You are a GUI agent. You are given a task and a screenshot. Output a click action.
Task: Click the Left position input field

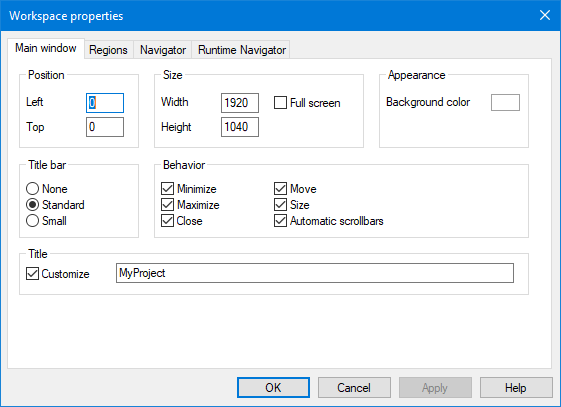[105, 103]
